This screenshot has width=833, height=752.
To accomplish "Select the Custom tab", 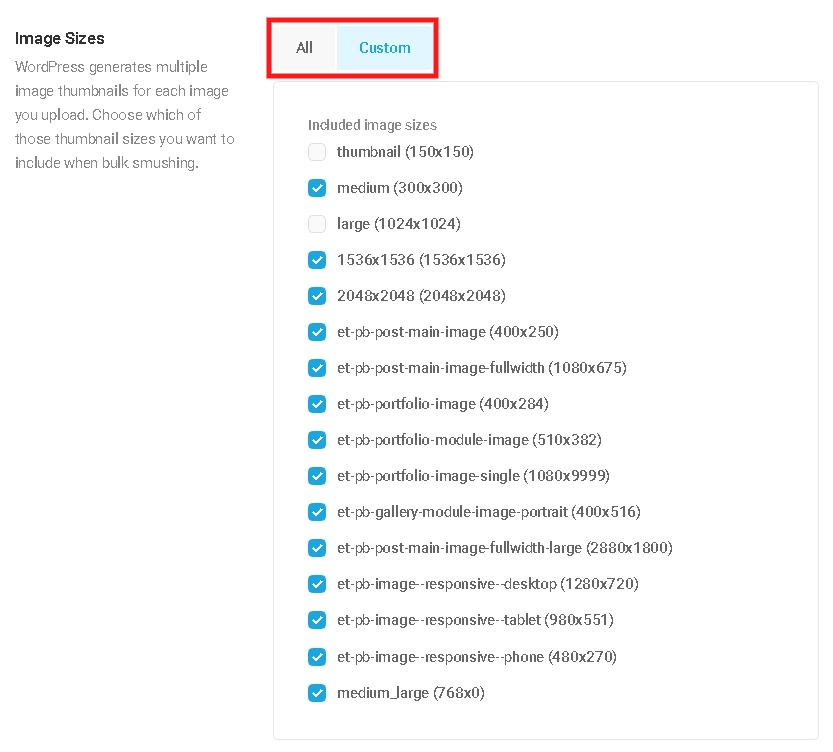I will 385,48.
